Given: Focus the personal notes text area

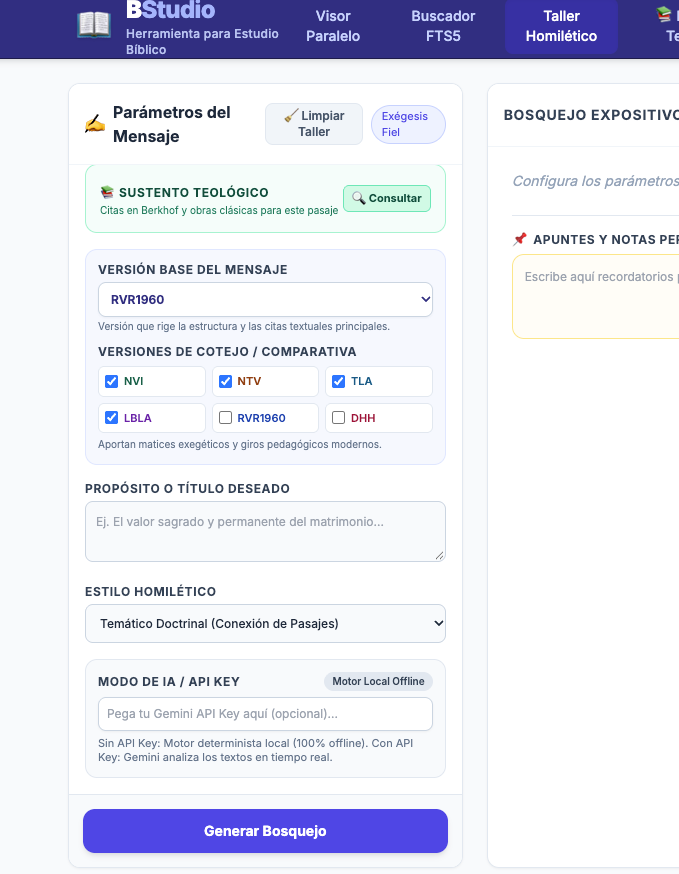Looking at the screenshot, I should click(x=595, y=297).
